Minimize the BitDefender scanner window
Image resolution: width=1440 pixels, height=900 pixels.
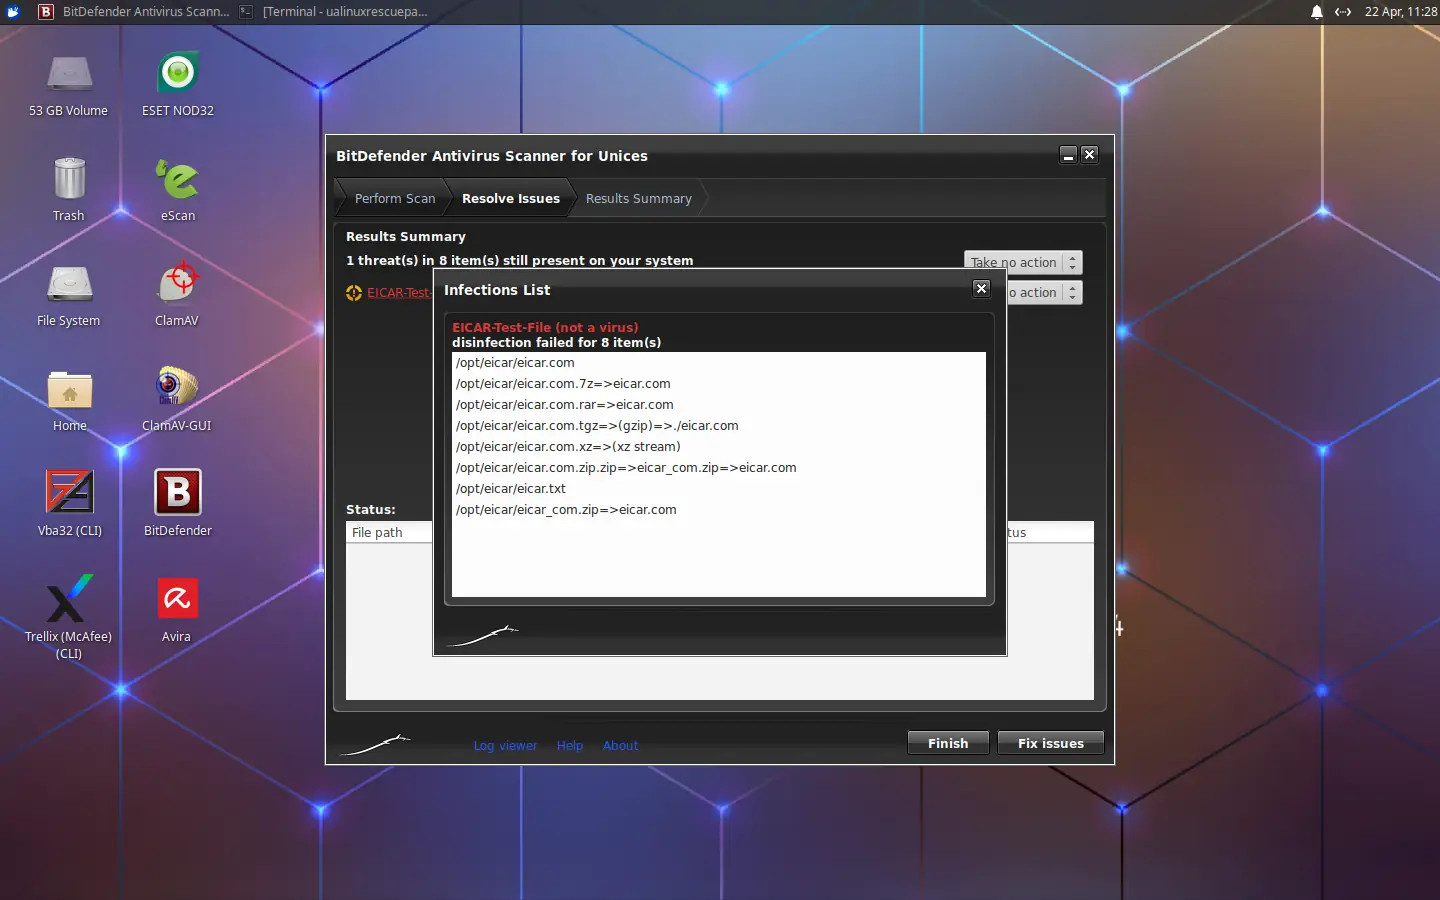[1068, 155]
